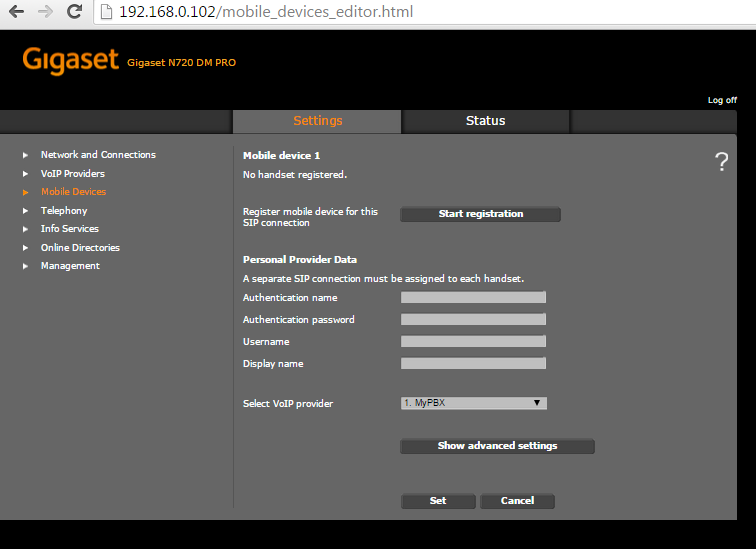
Task: Click 'No handset registered.' text
Action: pyautogui.click(x=295, y=175)
